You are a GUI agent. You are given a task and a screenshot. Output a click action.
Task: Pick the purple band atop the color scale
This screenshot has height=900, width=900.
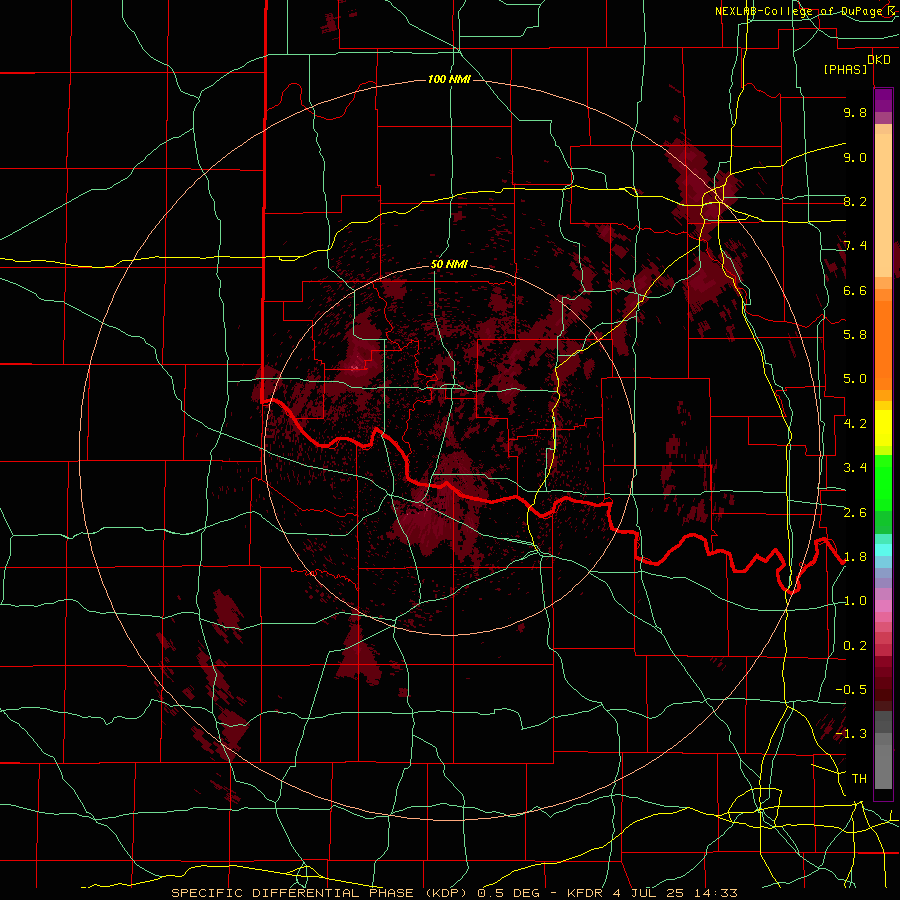tap(883, 100)
